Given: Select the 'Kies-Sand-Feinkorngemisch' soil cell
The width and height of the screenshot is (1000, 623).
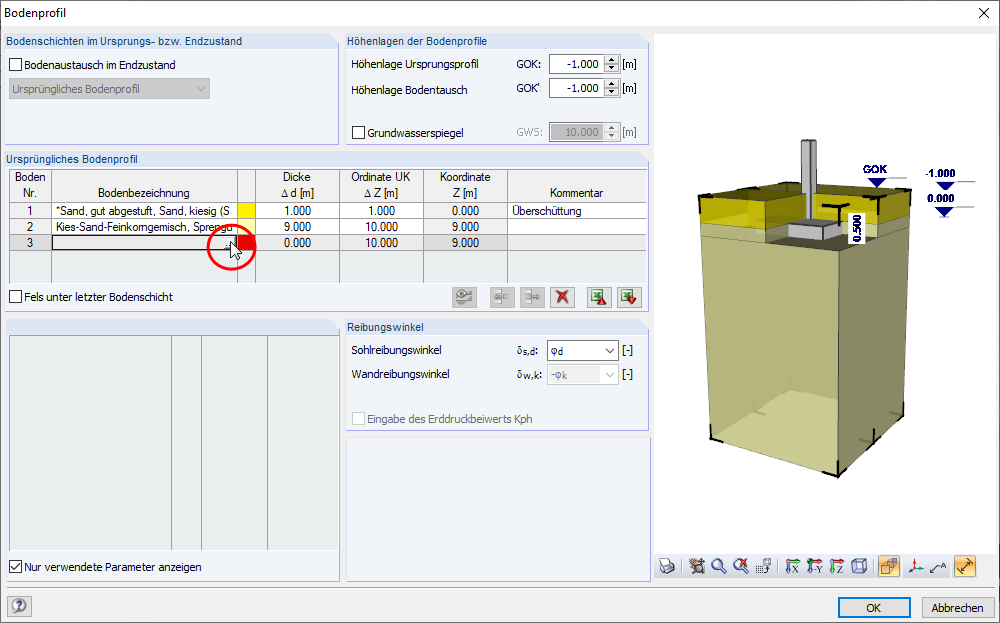Looking at the screenshot, I should 144,226.
